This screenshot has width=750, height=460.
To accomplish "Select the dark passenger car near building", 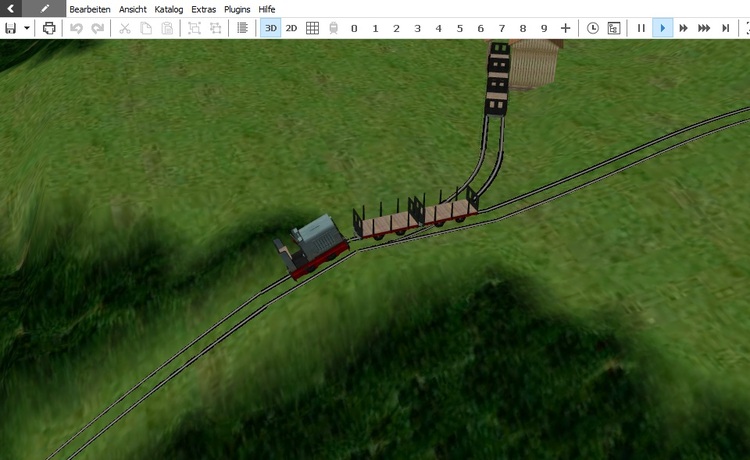I will [498, 79].
